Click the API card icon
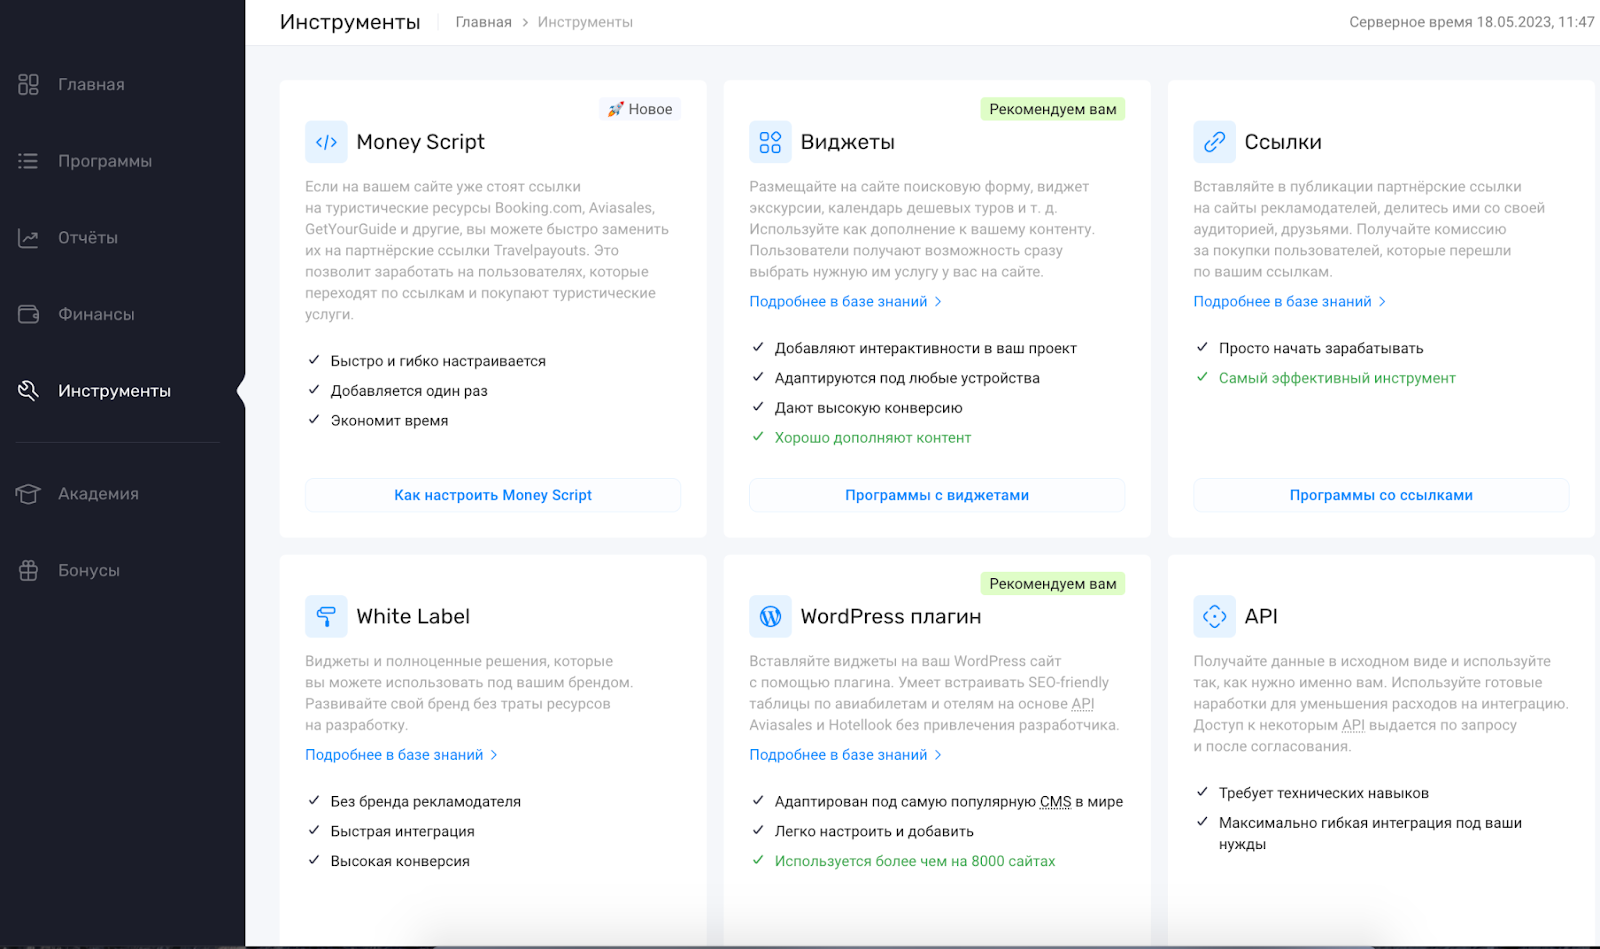Screen dimensions: 1600x949 [x=1214, y=616]
